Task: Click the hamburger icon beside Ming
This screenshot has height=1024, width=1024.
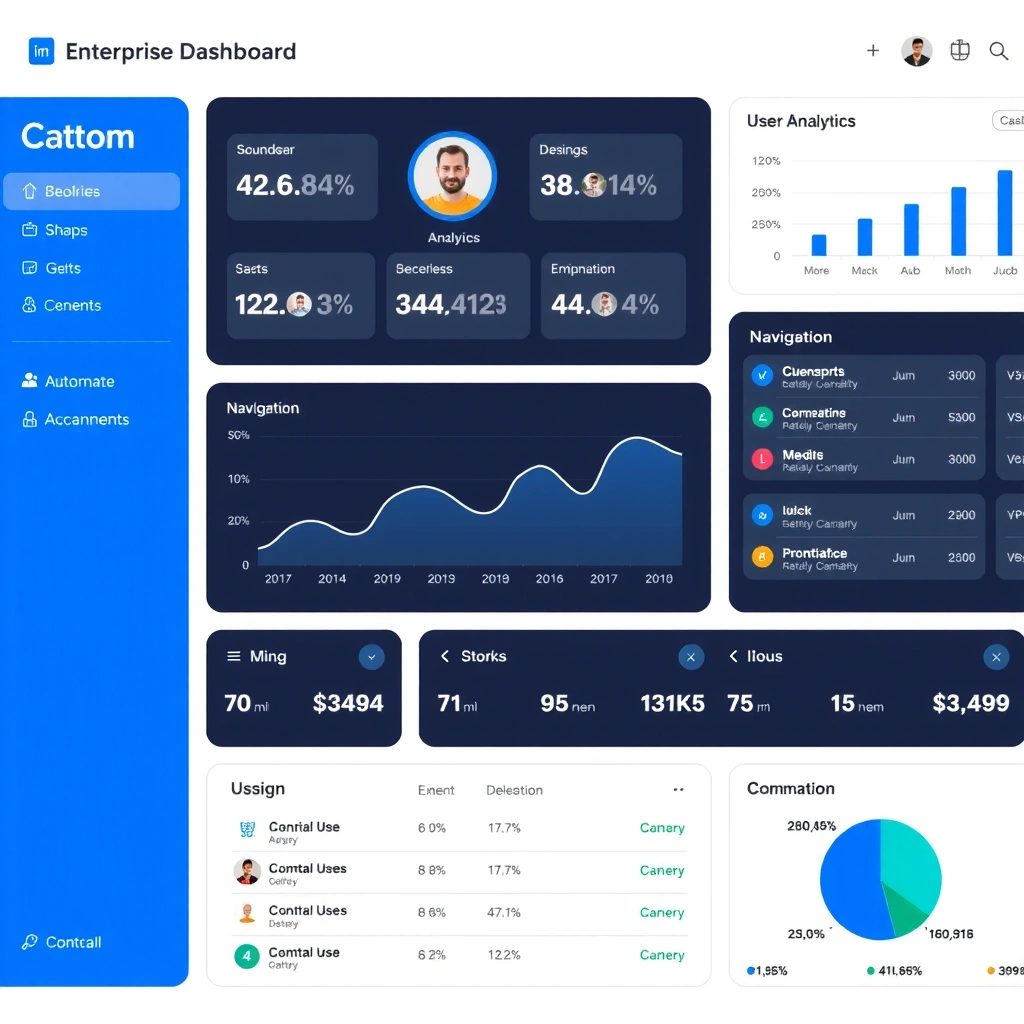Action: point(234,657)
